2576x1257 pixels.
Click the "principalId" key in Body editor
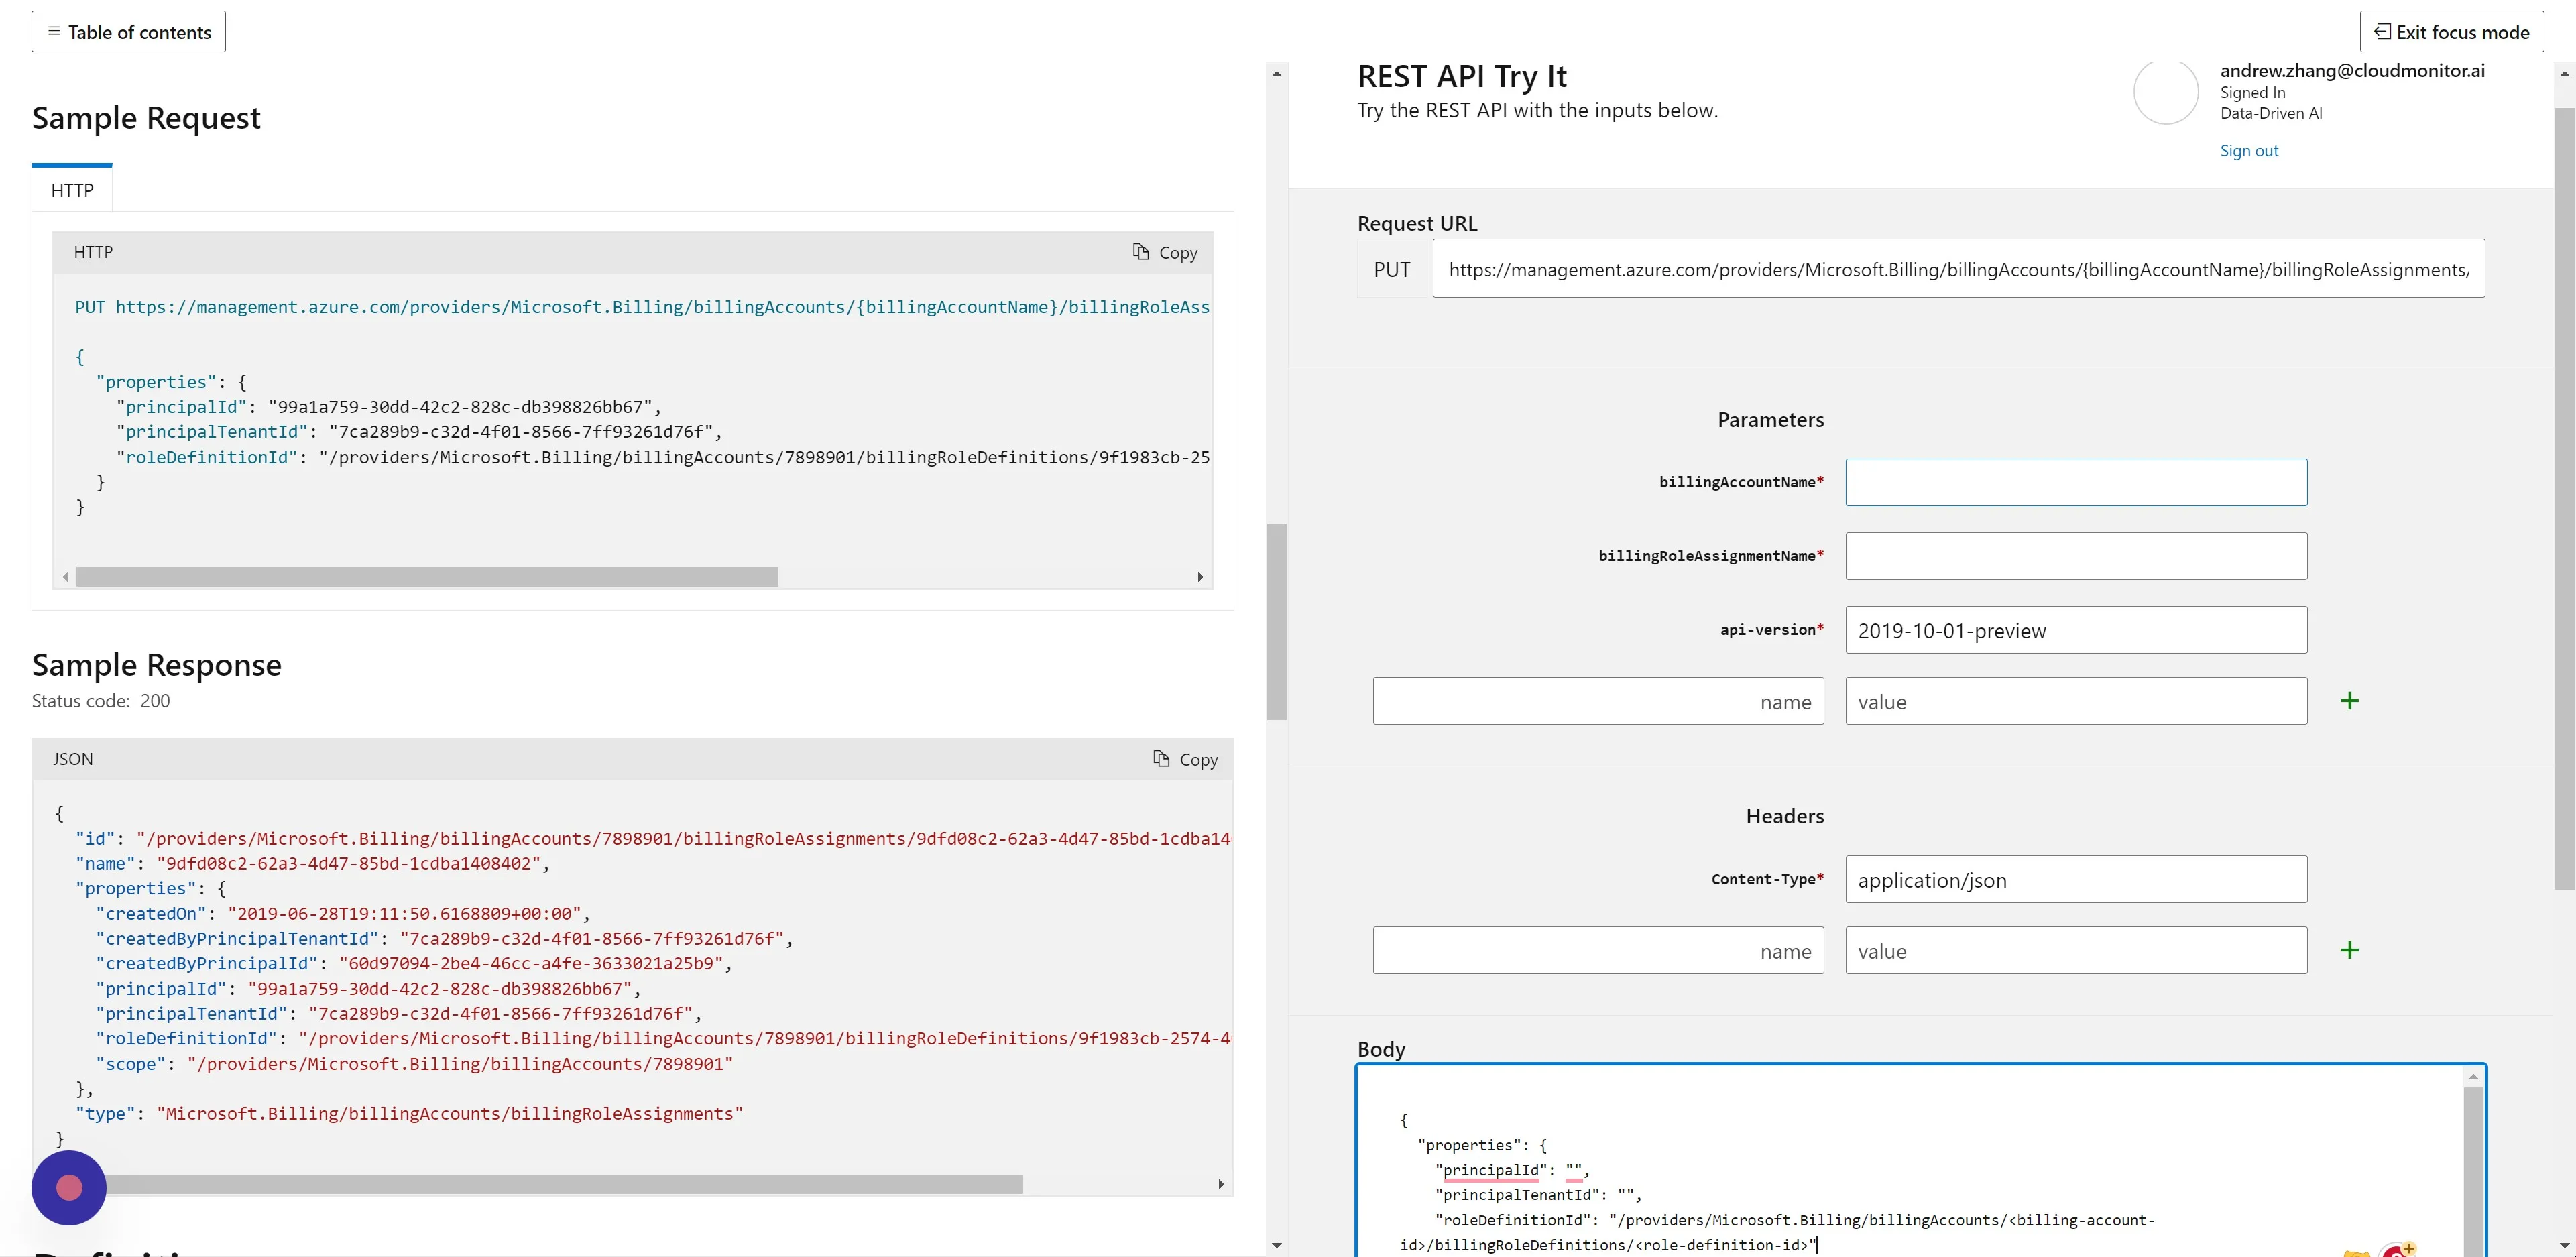1491,1170
